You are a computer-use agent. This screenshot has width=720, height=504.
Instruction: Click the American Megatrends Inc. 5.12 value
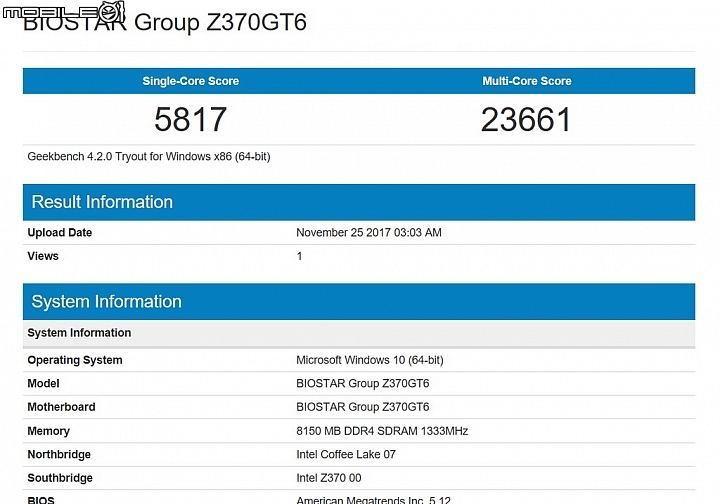coord(373,499)
